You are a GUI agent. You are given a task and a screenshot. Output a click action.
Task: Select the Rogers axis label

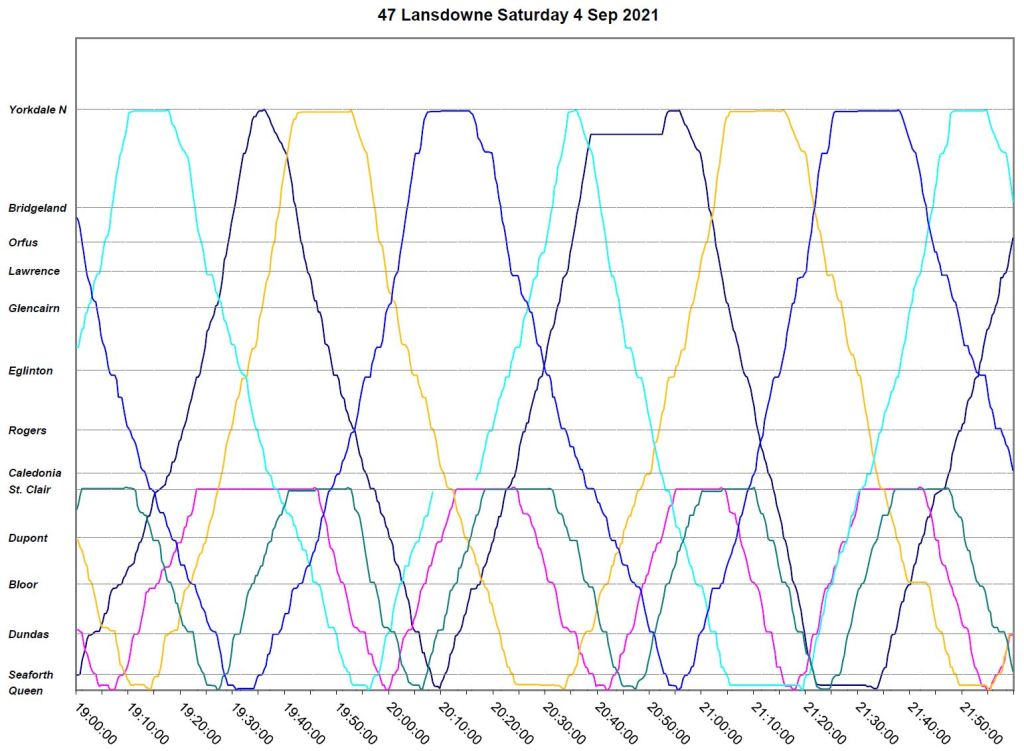click(x=27, y=431)
